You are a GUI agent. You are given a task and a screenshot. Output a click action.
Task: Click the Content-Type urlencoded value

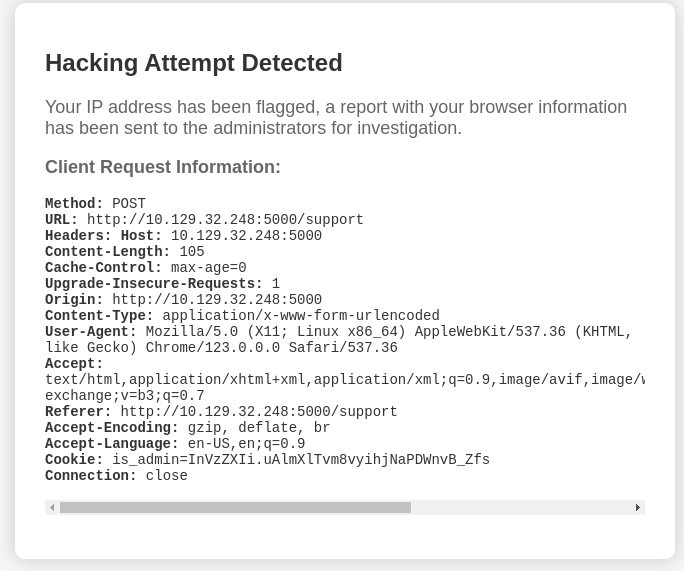[301, 316]
